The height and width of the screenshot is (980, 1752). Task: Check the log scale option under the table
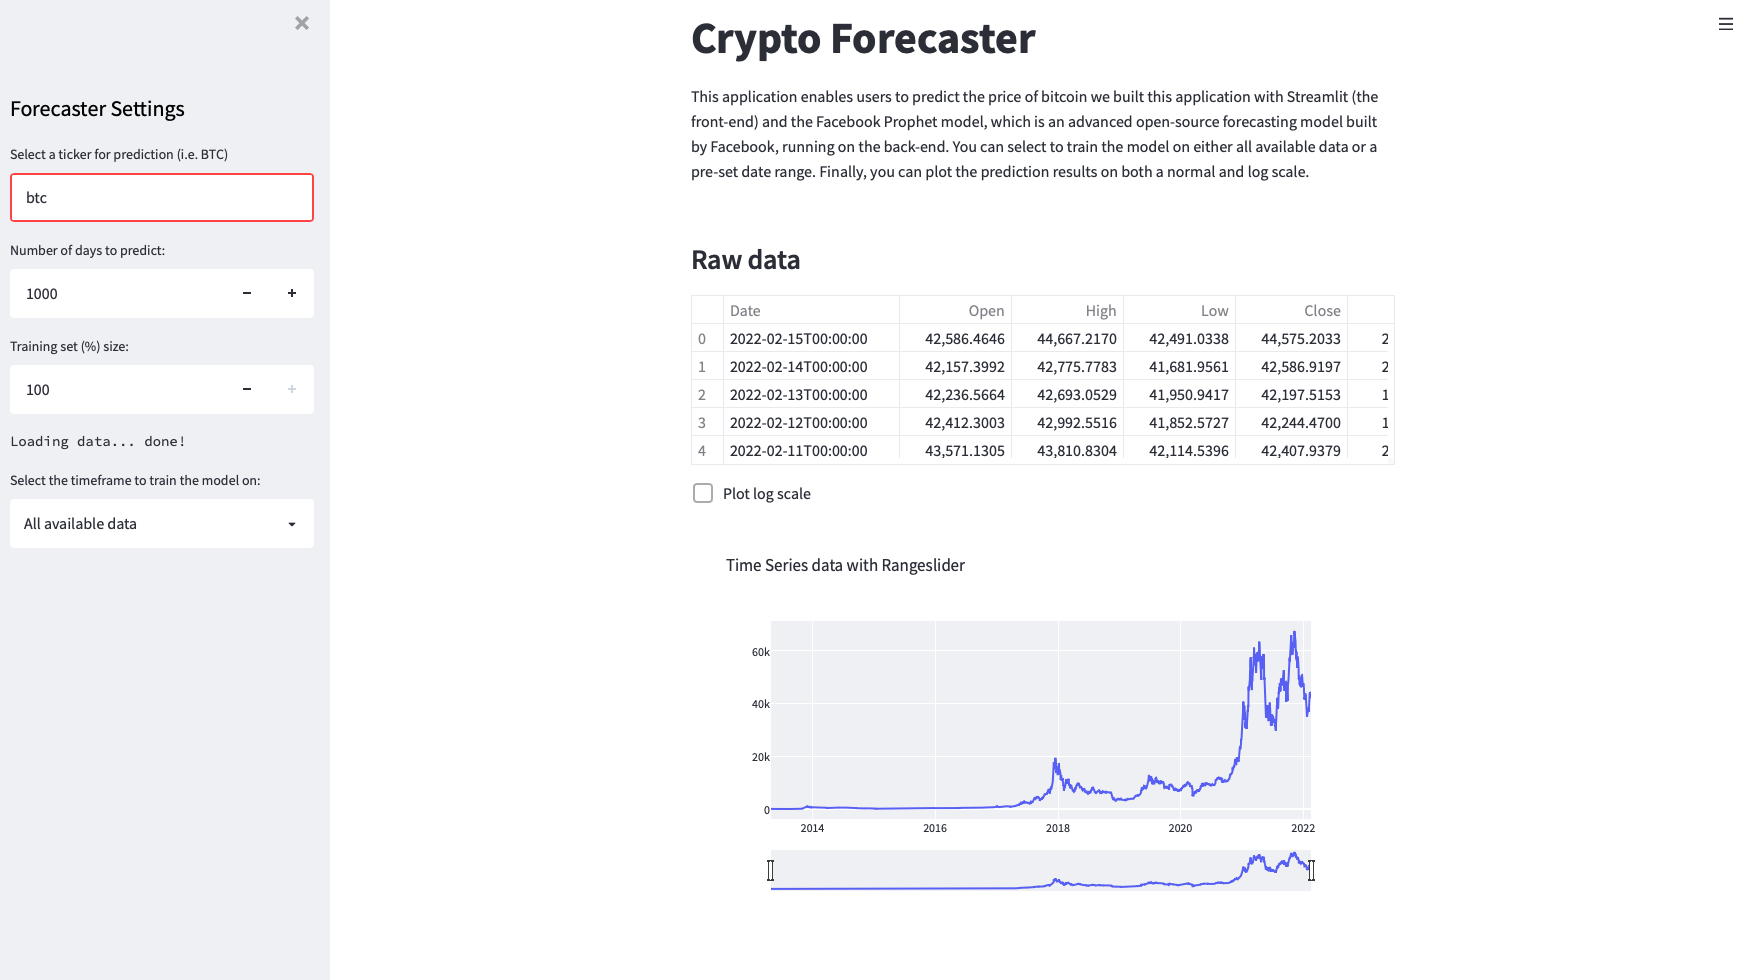tap(703, 493)
